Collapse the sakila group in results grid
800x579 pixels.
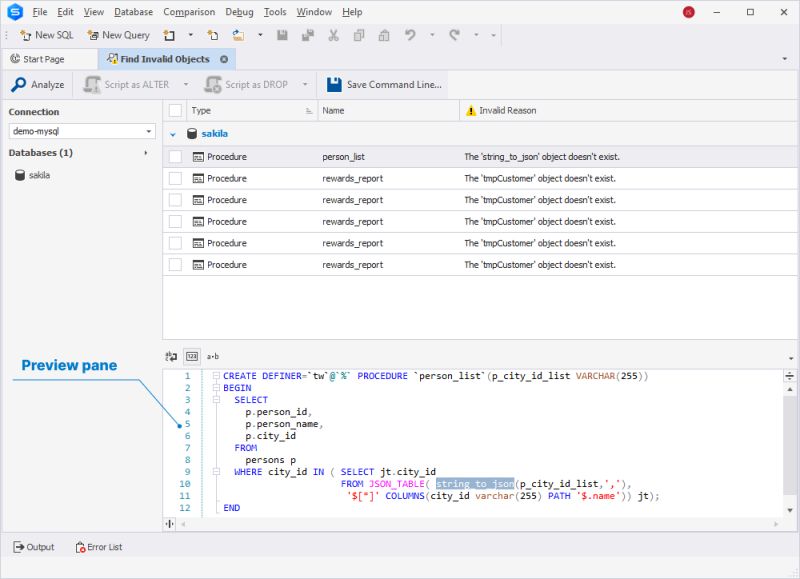173,134
